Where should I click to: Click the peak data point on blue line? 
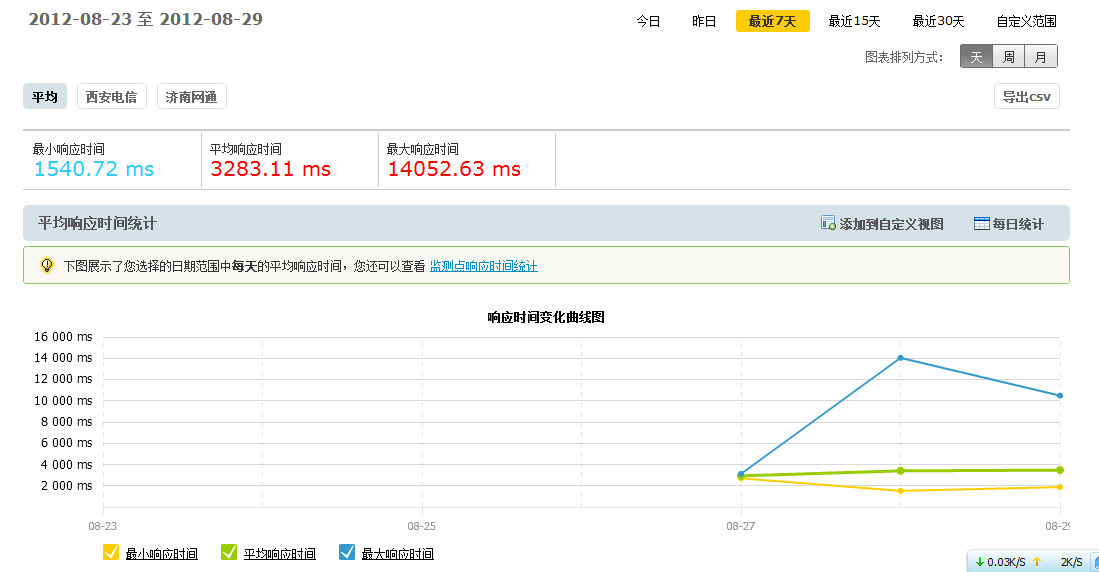click(x=900, y=357)
